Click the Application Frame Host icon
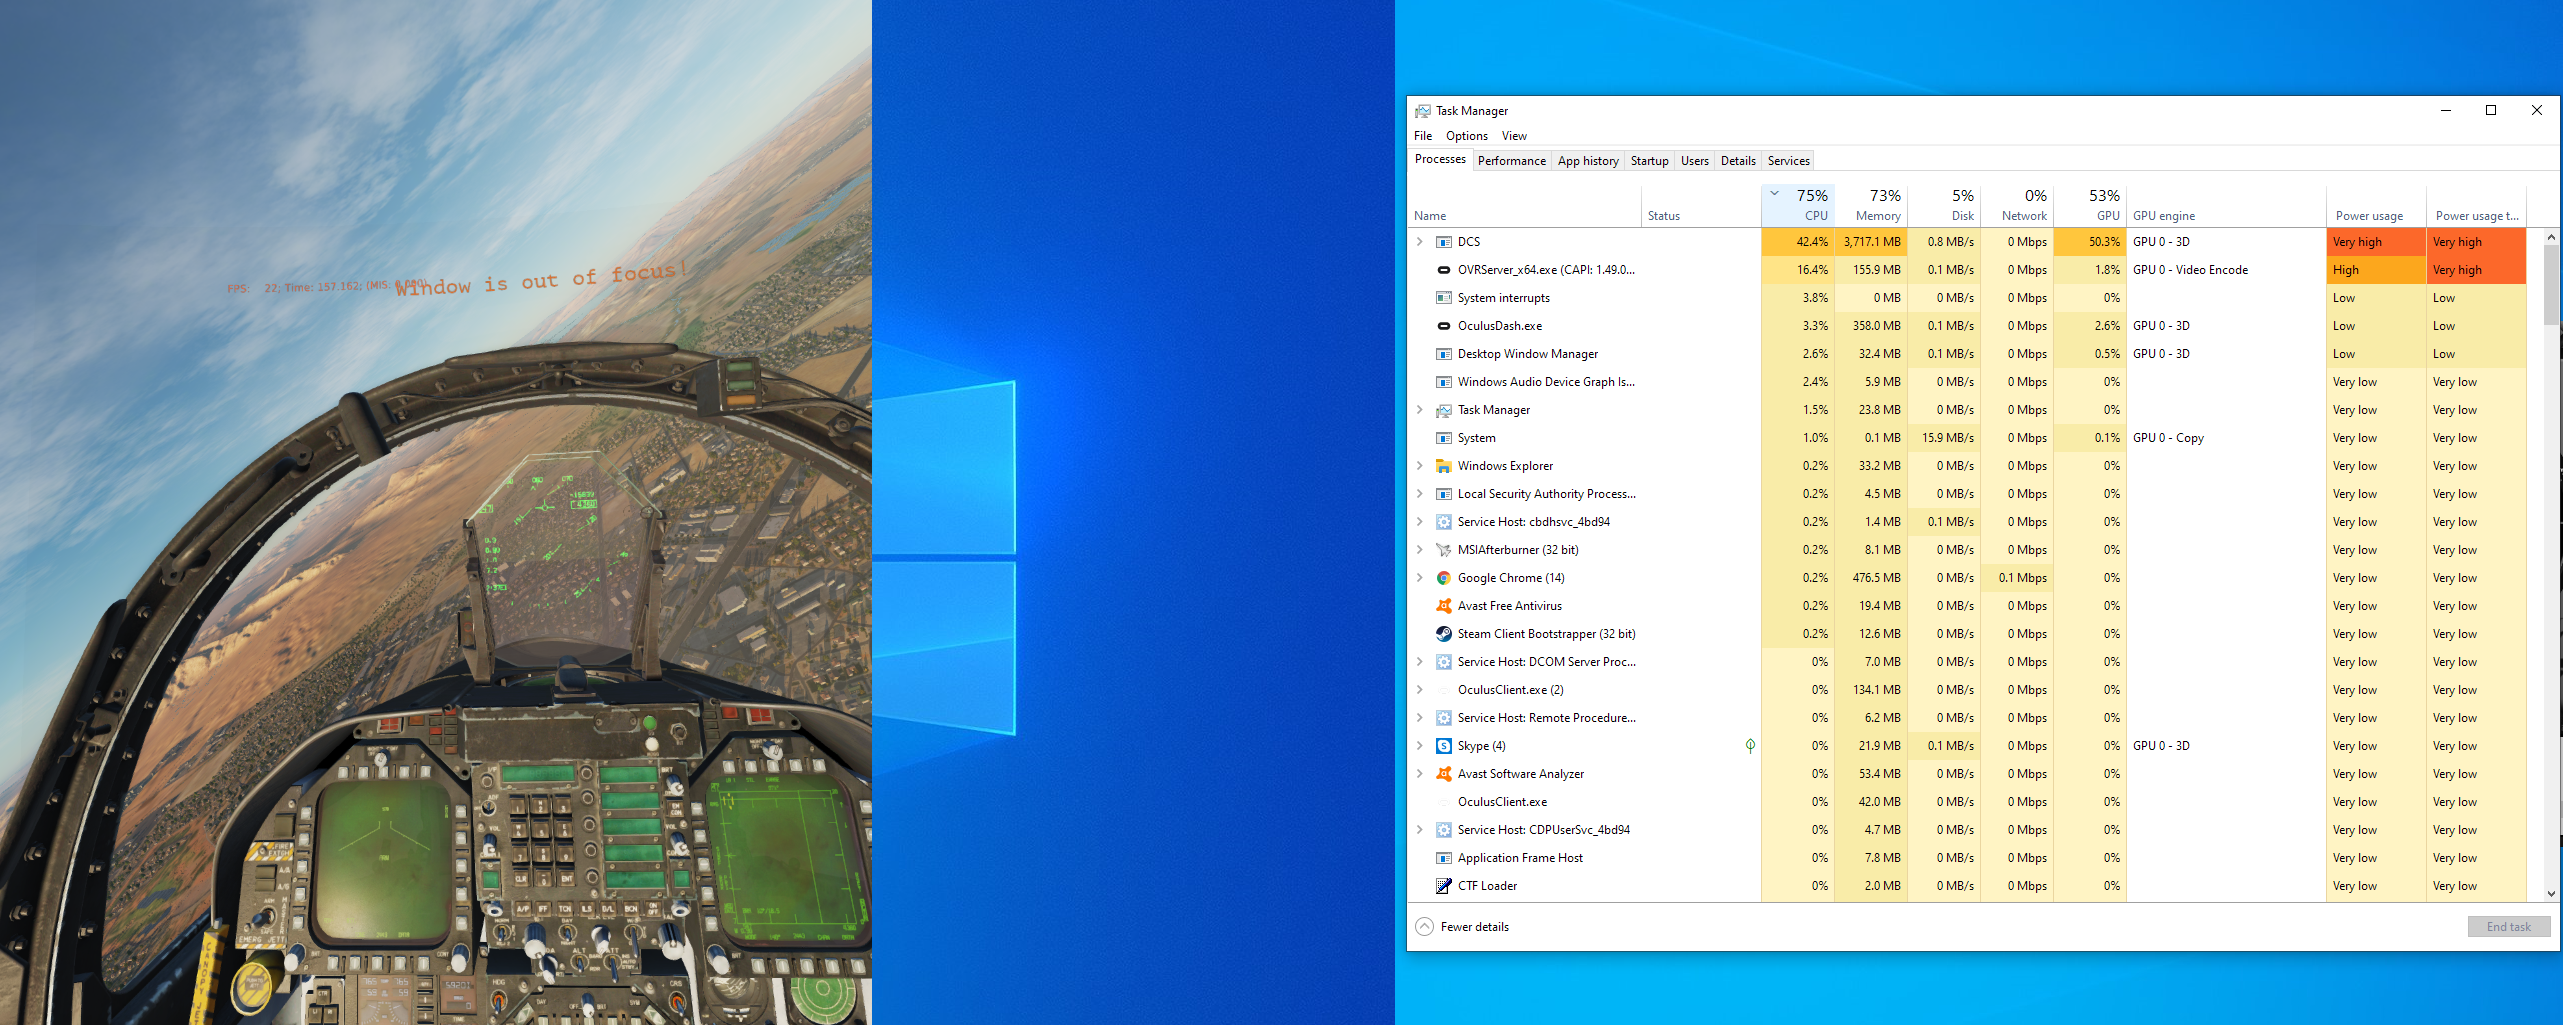2563x1025 pixels. 1443,858
